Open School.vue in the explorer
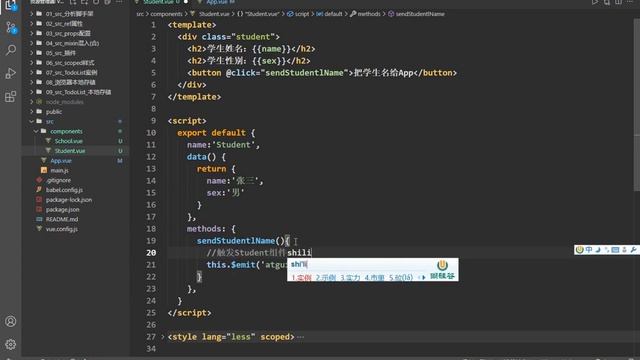 [69, 141]
